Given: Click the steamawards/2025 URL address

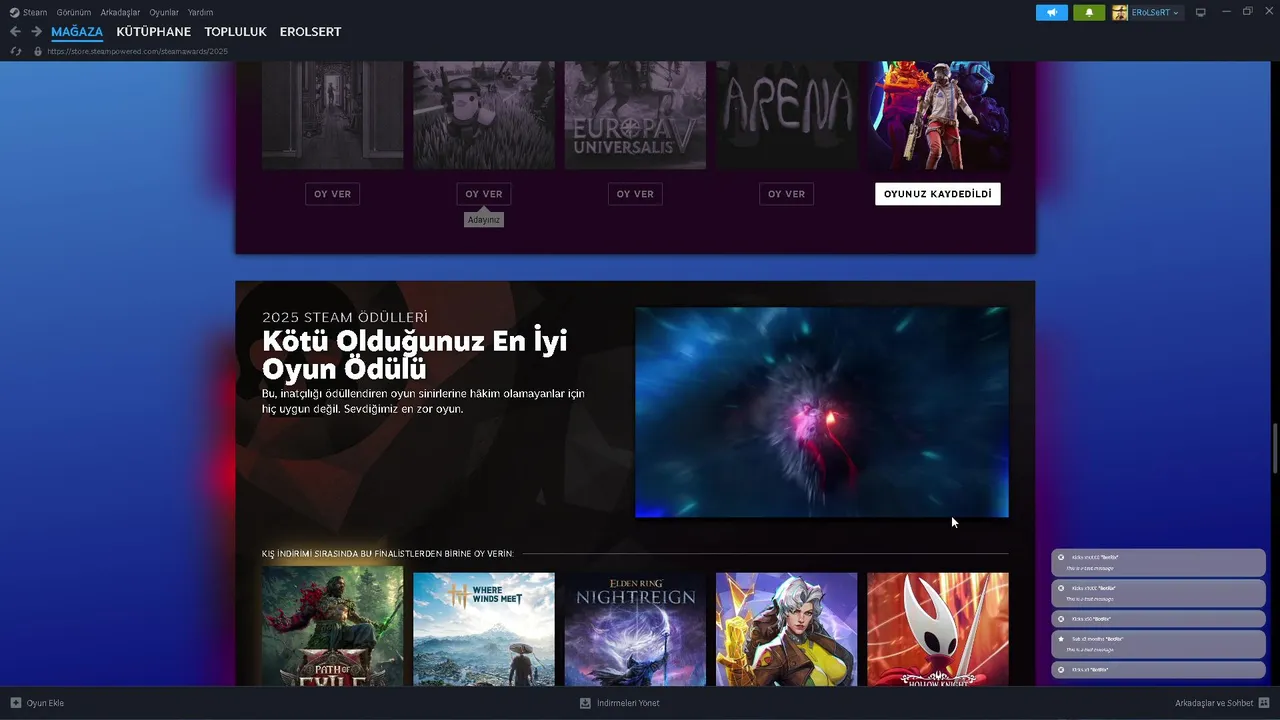Looking at the screenshot, I should [138, 51].
